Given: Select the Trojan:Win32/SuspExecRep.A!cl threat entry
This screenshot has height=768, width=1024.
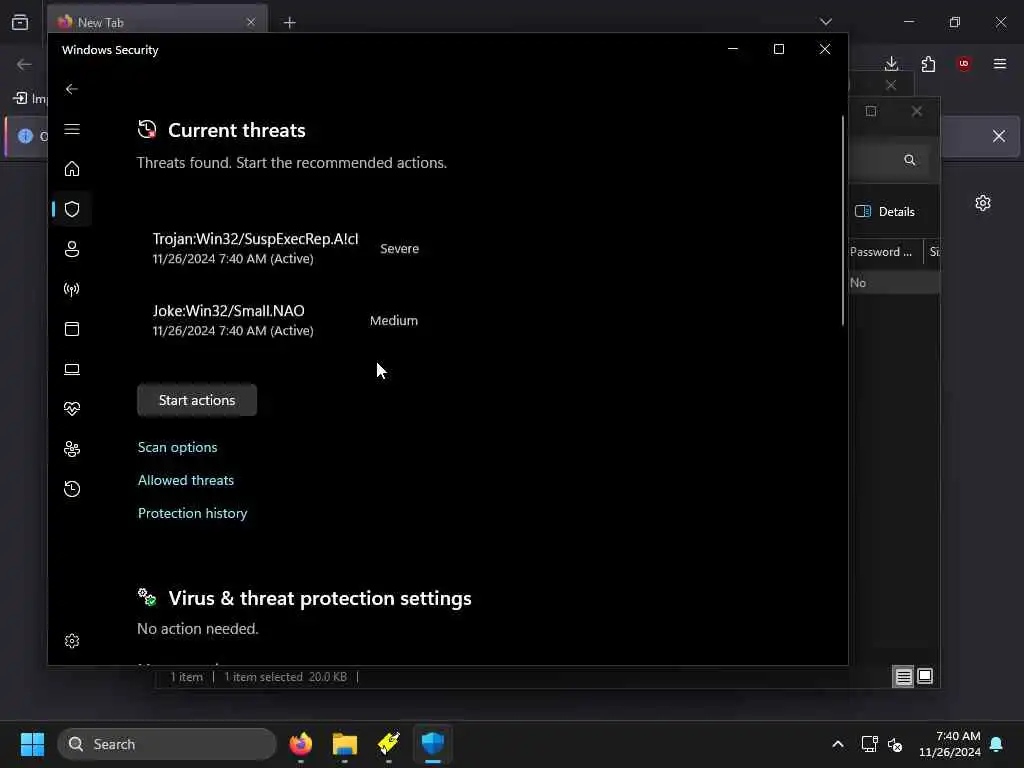Looking at the screenshot, I should point(255,248).
